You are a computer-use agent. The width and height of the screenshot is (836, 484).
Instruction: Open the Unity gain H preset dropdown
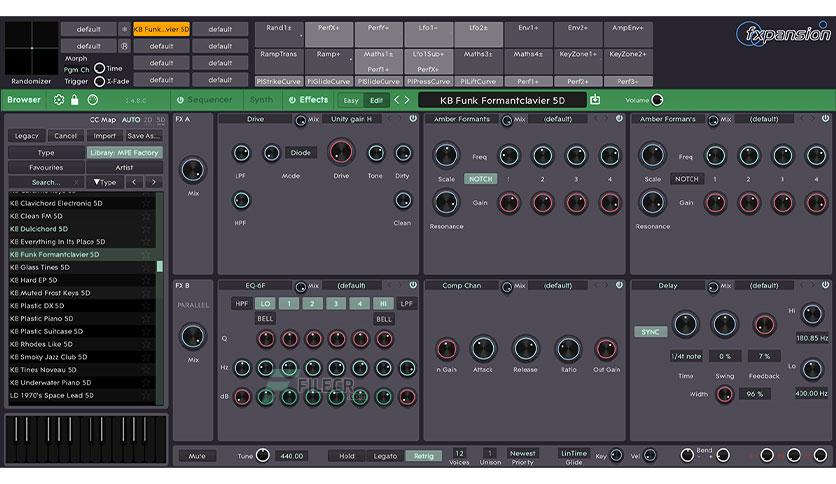pos(352,119)
